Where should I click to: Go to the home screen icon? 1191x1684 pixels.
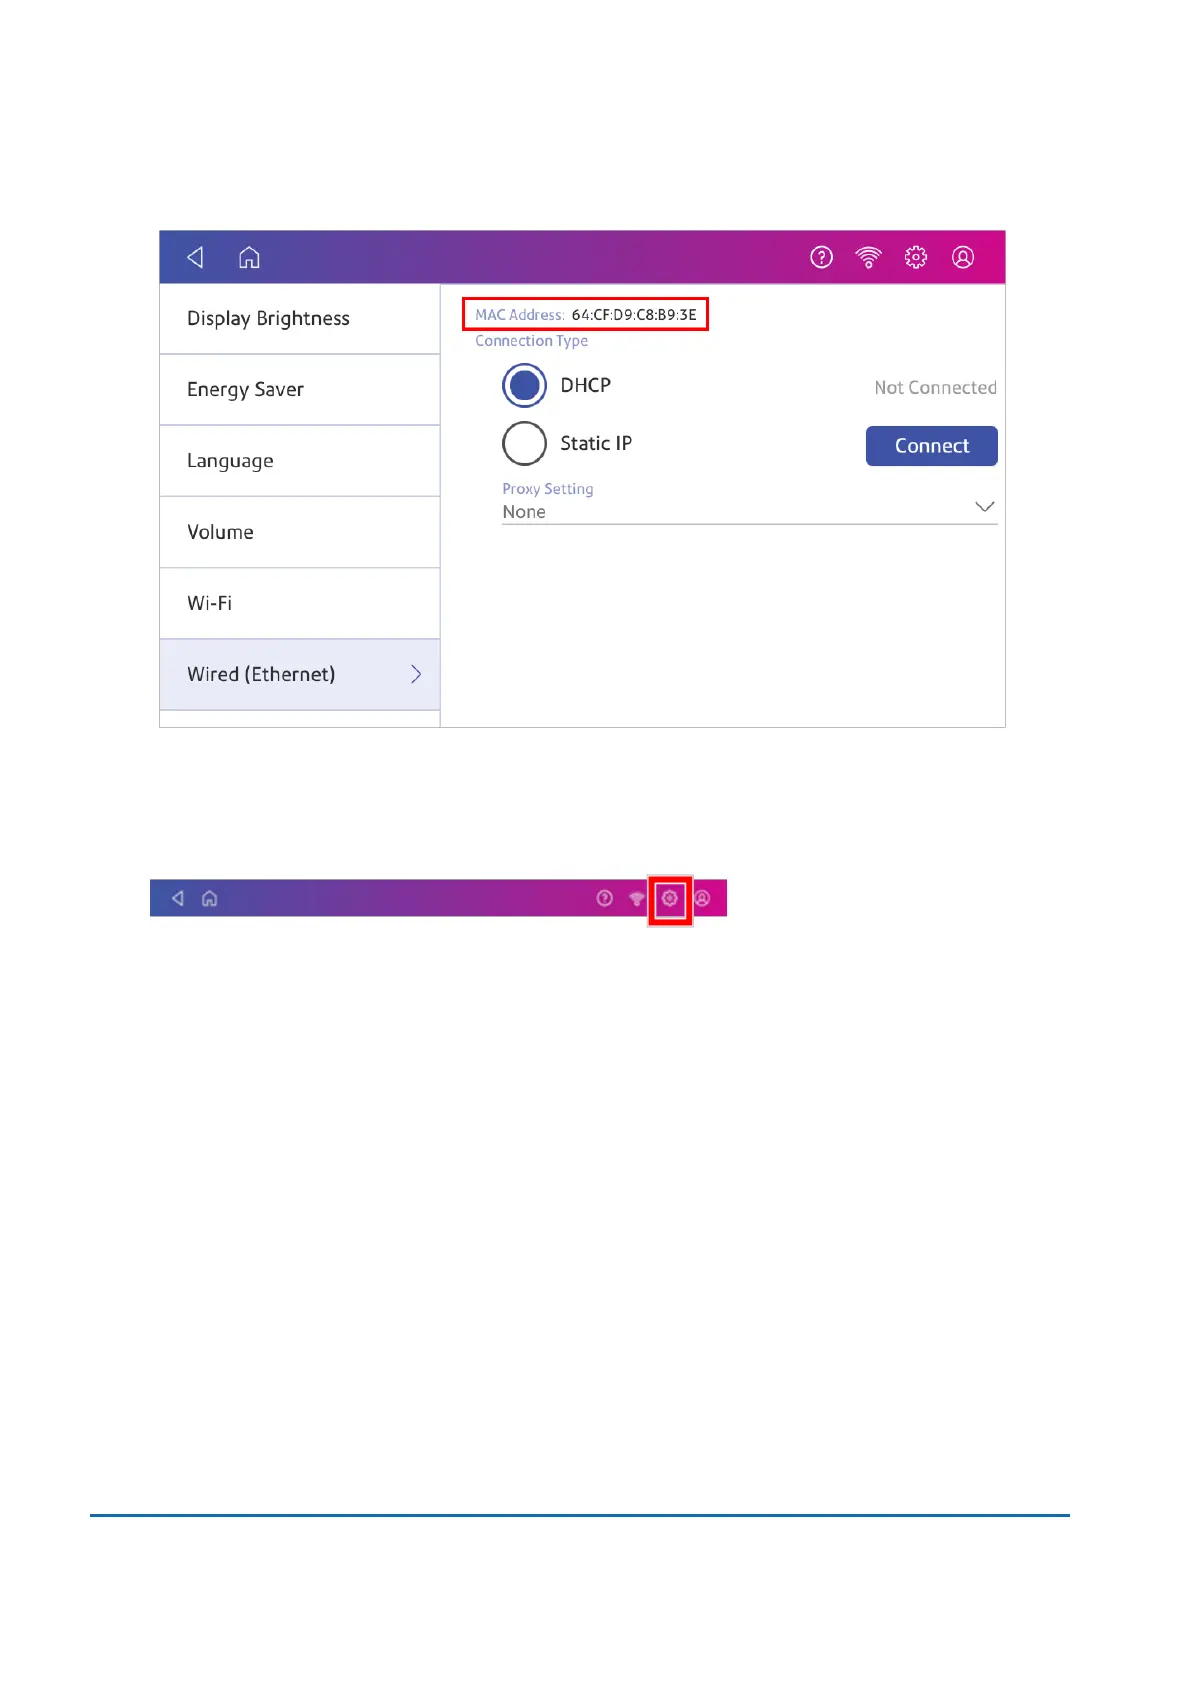(x=249, y=258)
